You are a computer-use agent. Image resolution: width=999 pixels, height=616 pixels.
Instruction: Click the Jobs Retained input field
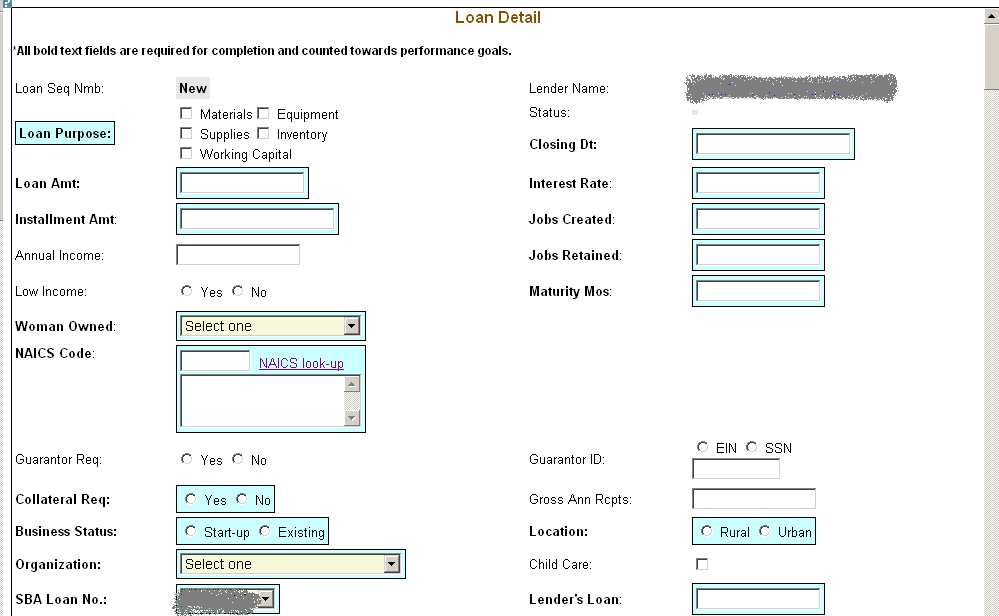click(x=758, y=255)
